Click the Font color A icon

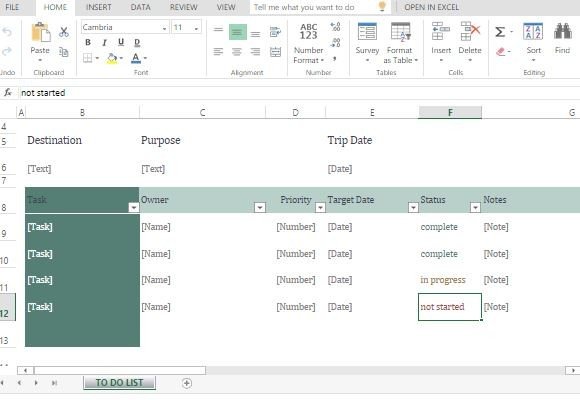(136, 58)
